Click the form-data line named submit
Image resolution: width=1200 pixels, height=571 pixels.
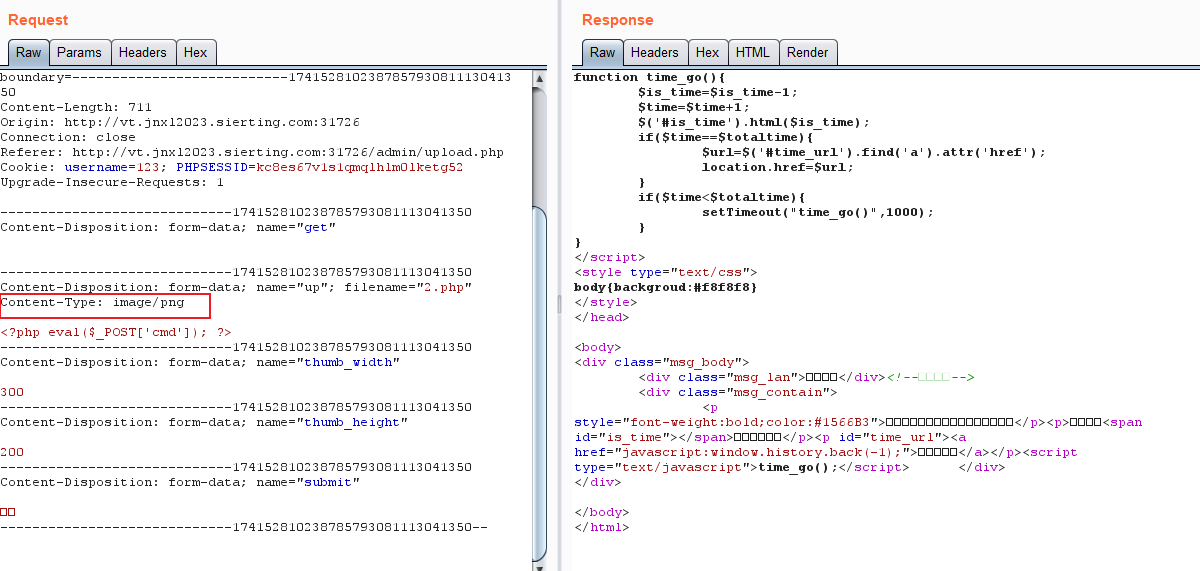(x=180, y=482)
